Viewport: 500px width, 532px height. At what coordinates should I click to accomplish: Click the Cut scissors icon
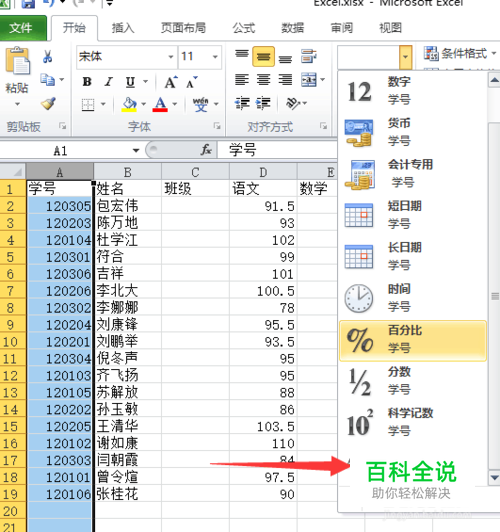tap(47, 57)
